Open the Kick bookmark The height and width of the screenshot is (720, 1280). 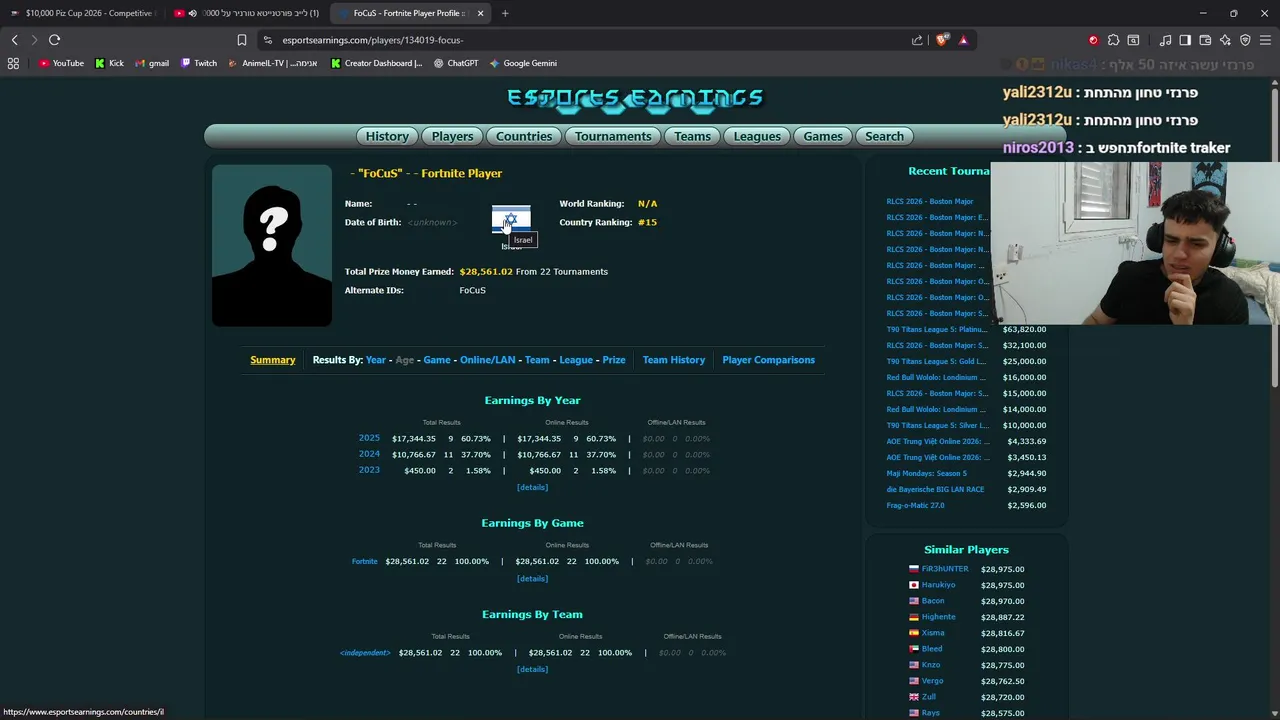pos(109,63)
